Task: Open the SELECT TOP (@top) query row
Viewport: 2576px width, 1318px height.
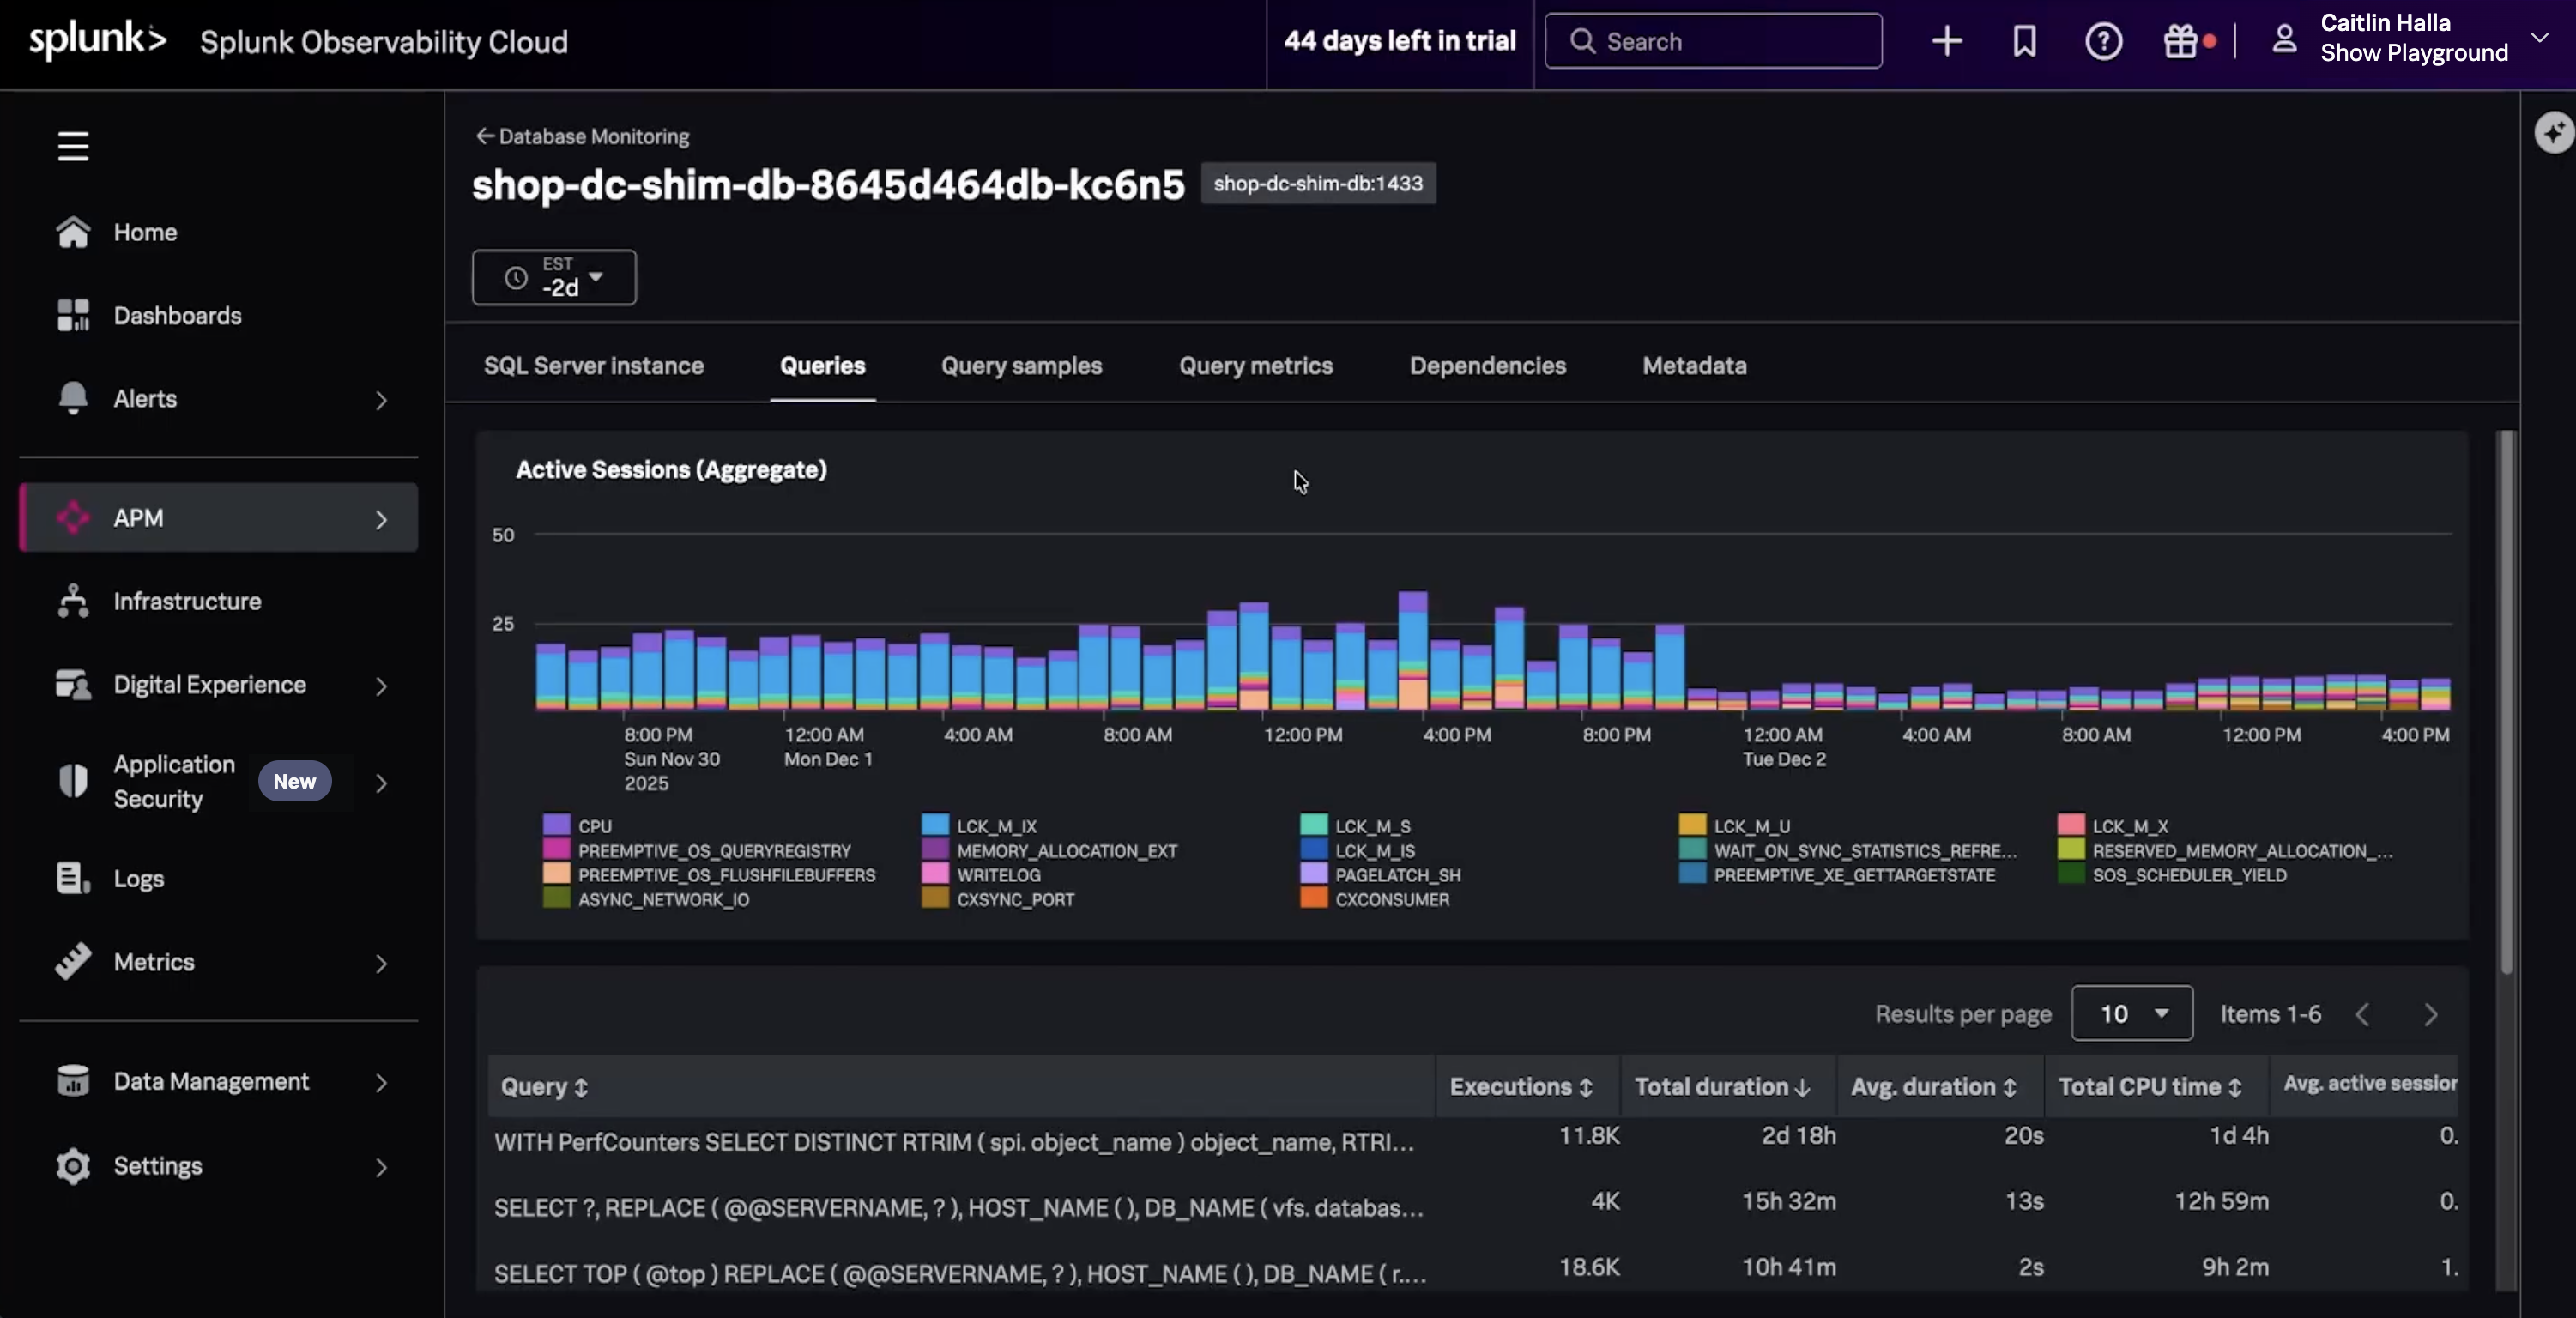Action: (1472, 1272)
